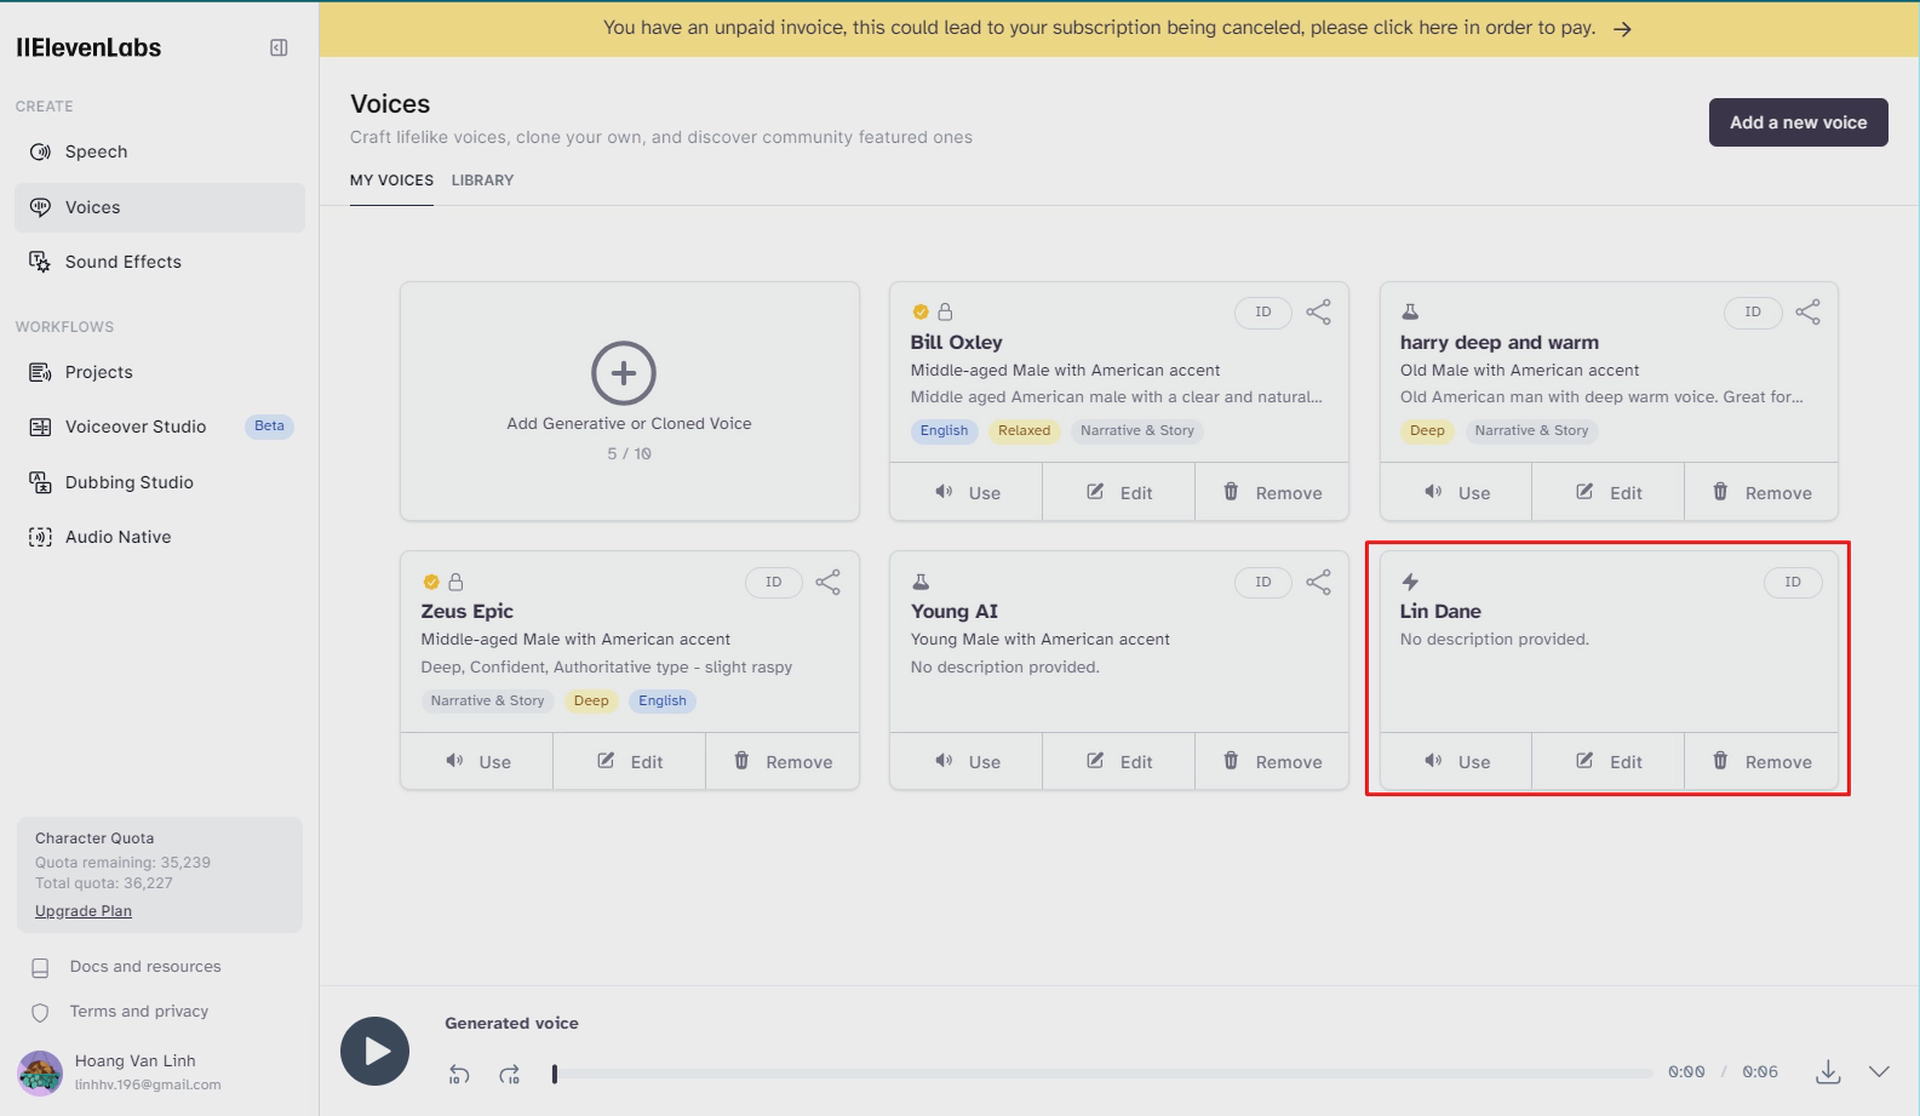Select the MY VOICES tab
This screenshot has width=1920, height=1116.
tap(391, 180)
